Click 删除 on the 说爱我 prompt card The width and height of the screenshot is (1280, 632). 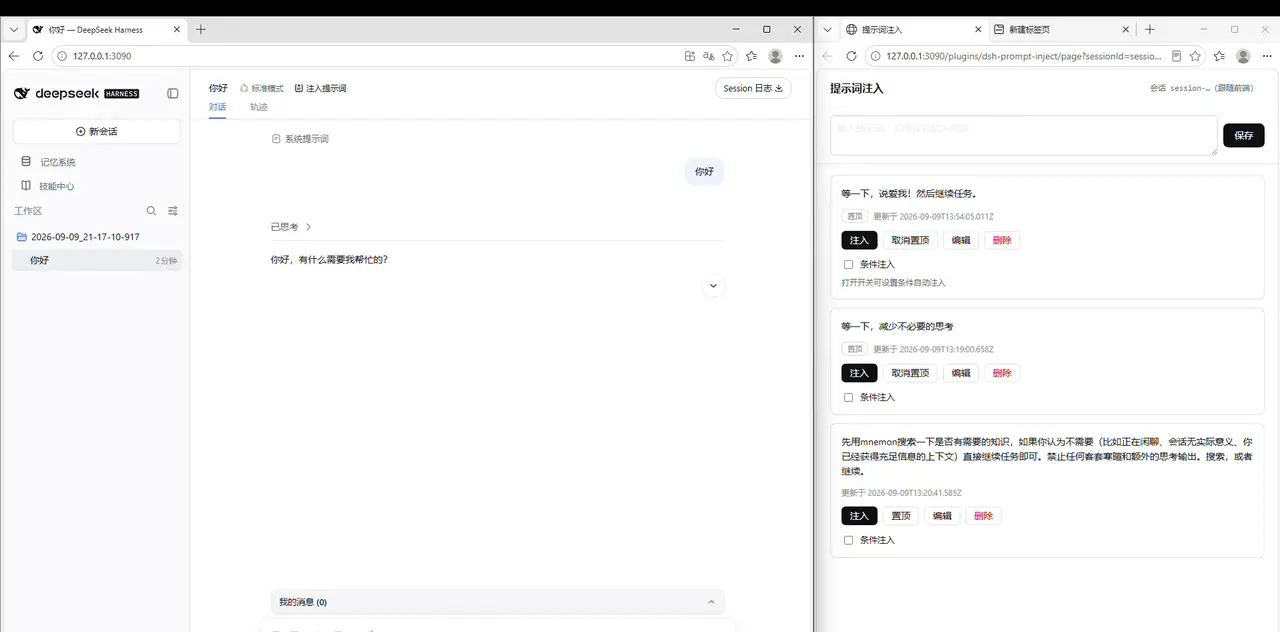1002,240
